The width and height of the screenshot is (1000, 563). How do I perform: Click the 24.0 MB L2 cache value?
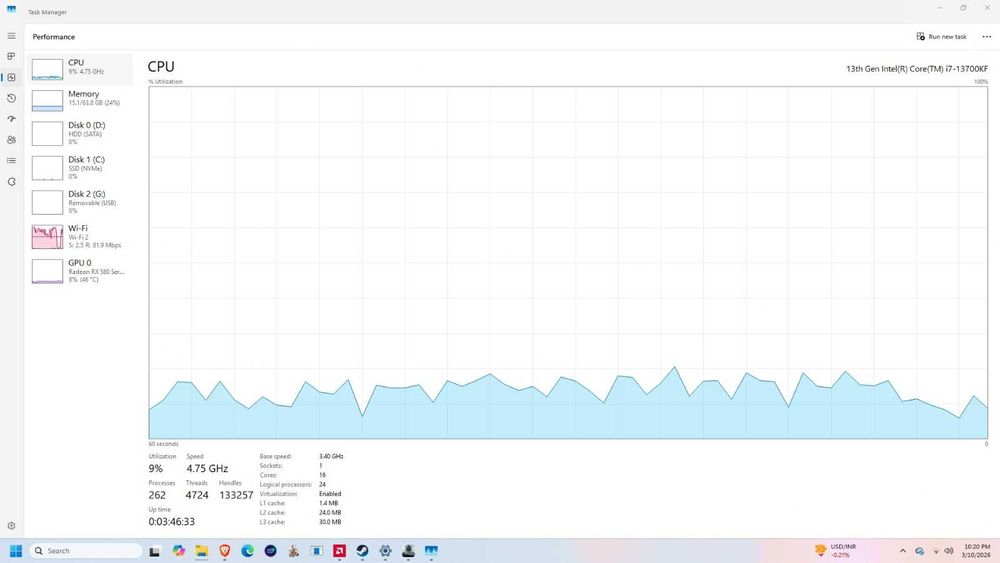(330, 513)
